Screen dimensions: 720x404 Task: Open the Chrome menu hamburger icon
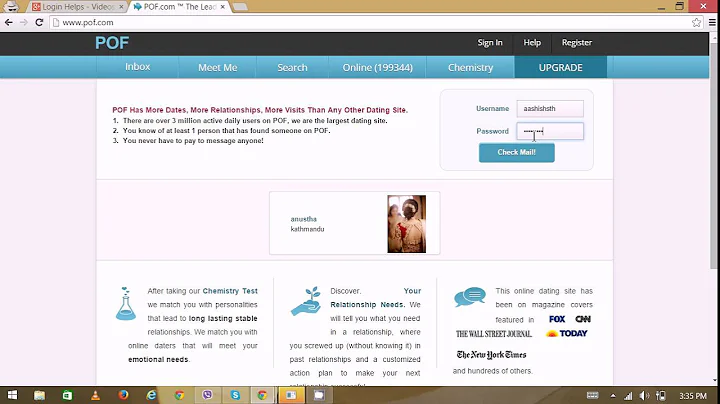(712, 22)
